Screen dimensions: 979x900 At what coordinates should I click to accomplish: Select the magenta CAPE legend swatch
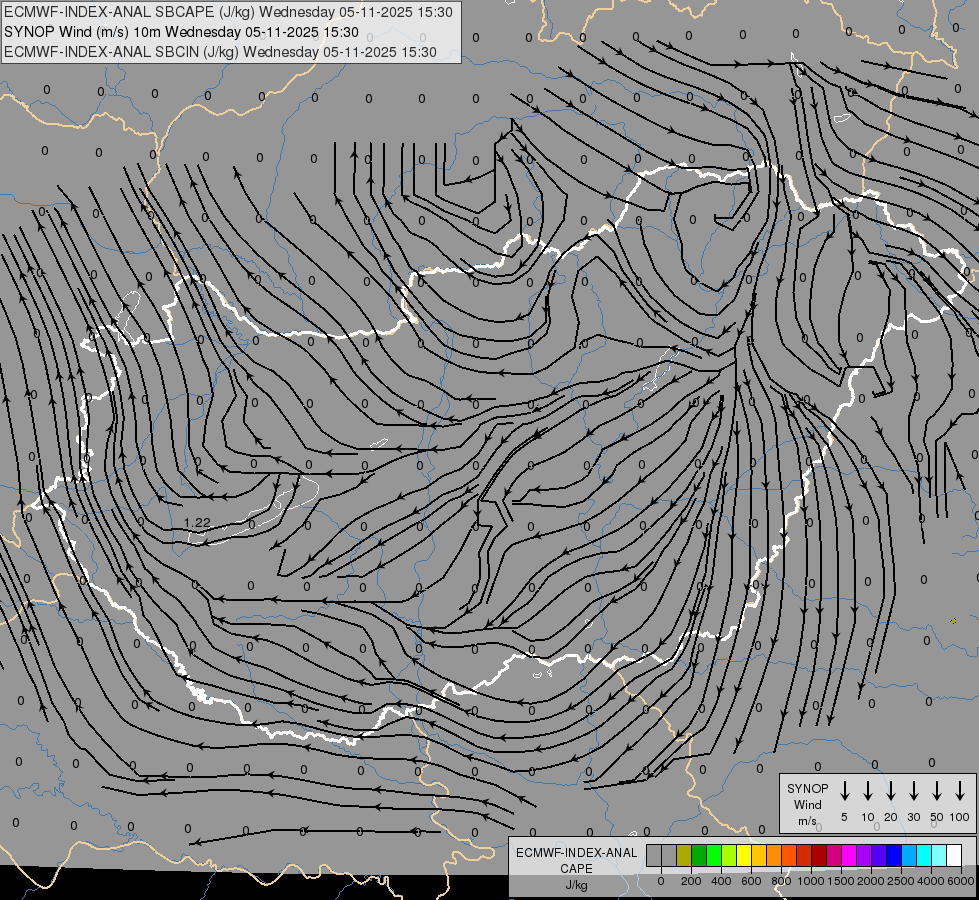[x=850, y=855]
